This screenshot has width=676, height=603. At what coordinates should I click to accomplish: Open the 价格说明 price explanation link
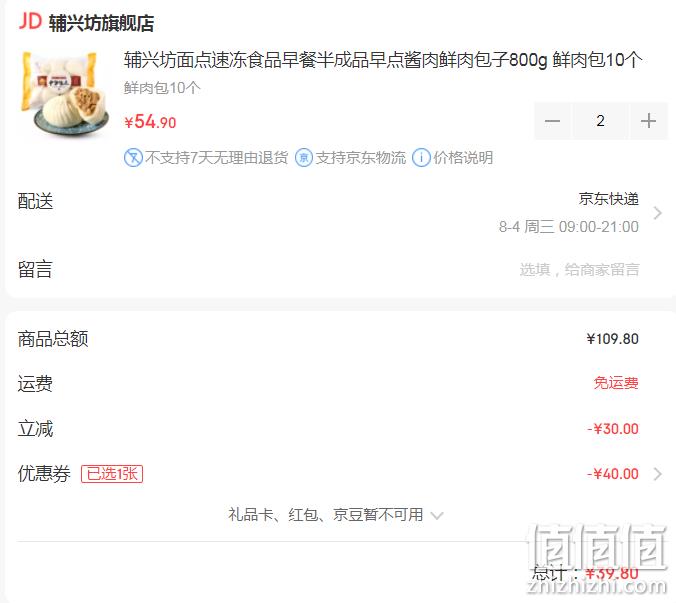coord(463,158)
